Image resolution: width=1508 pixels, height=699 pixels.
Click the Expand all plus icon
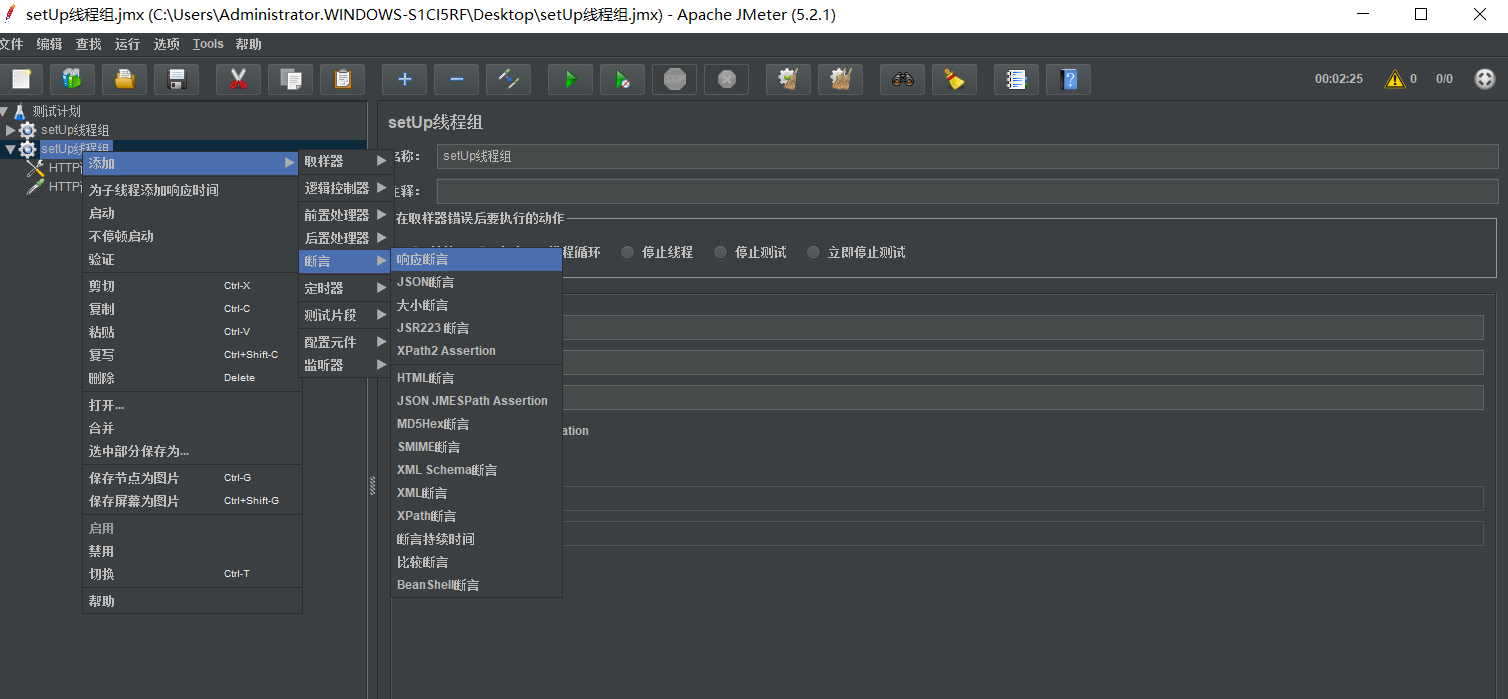404,79
